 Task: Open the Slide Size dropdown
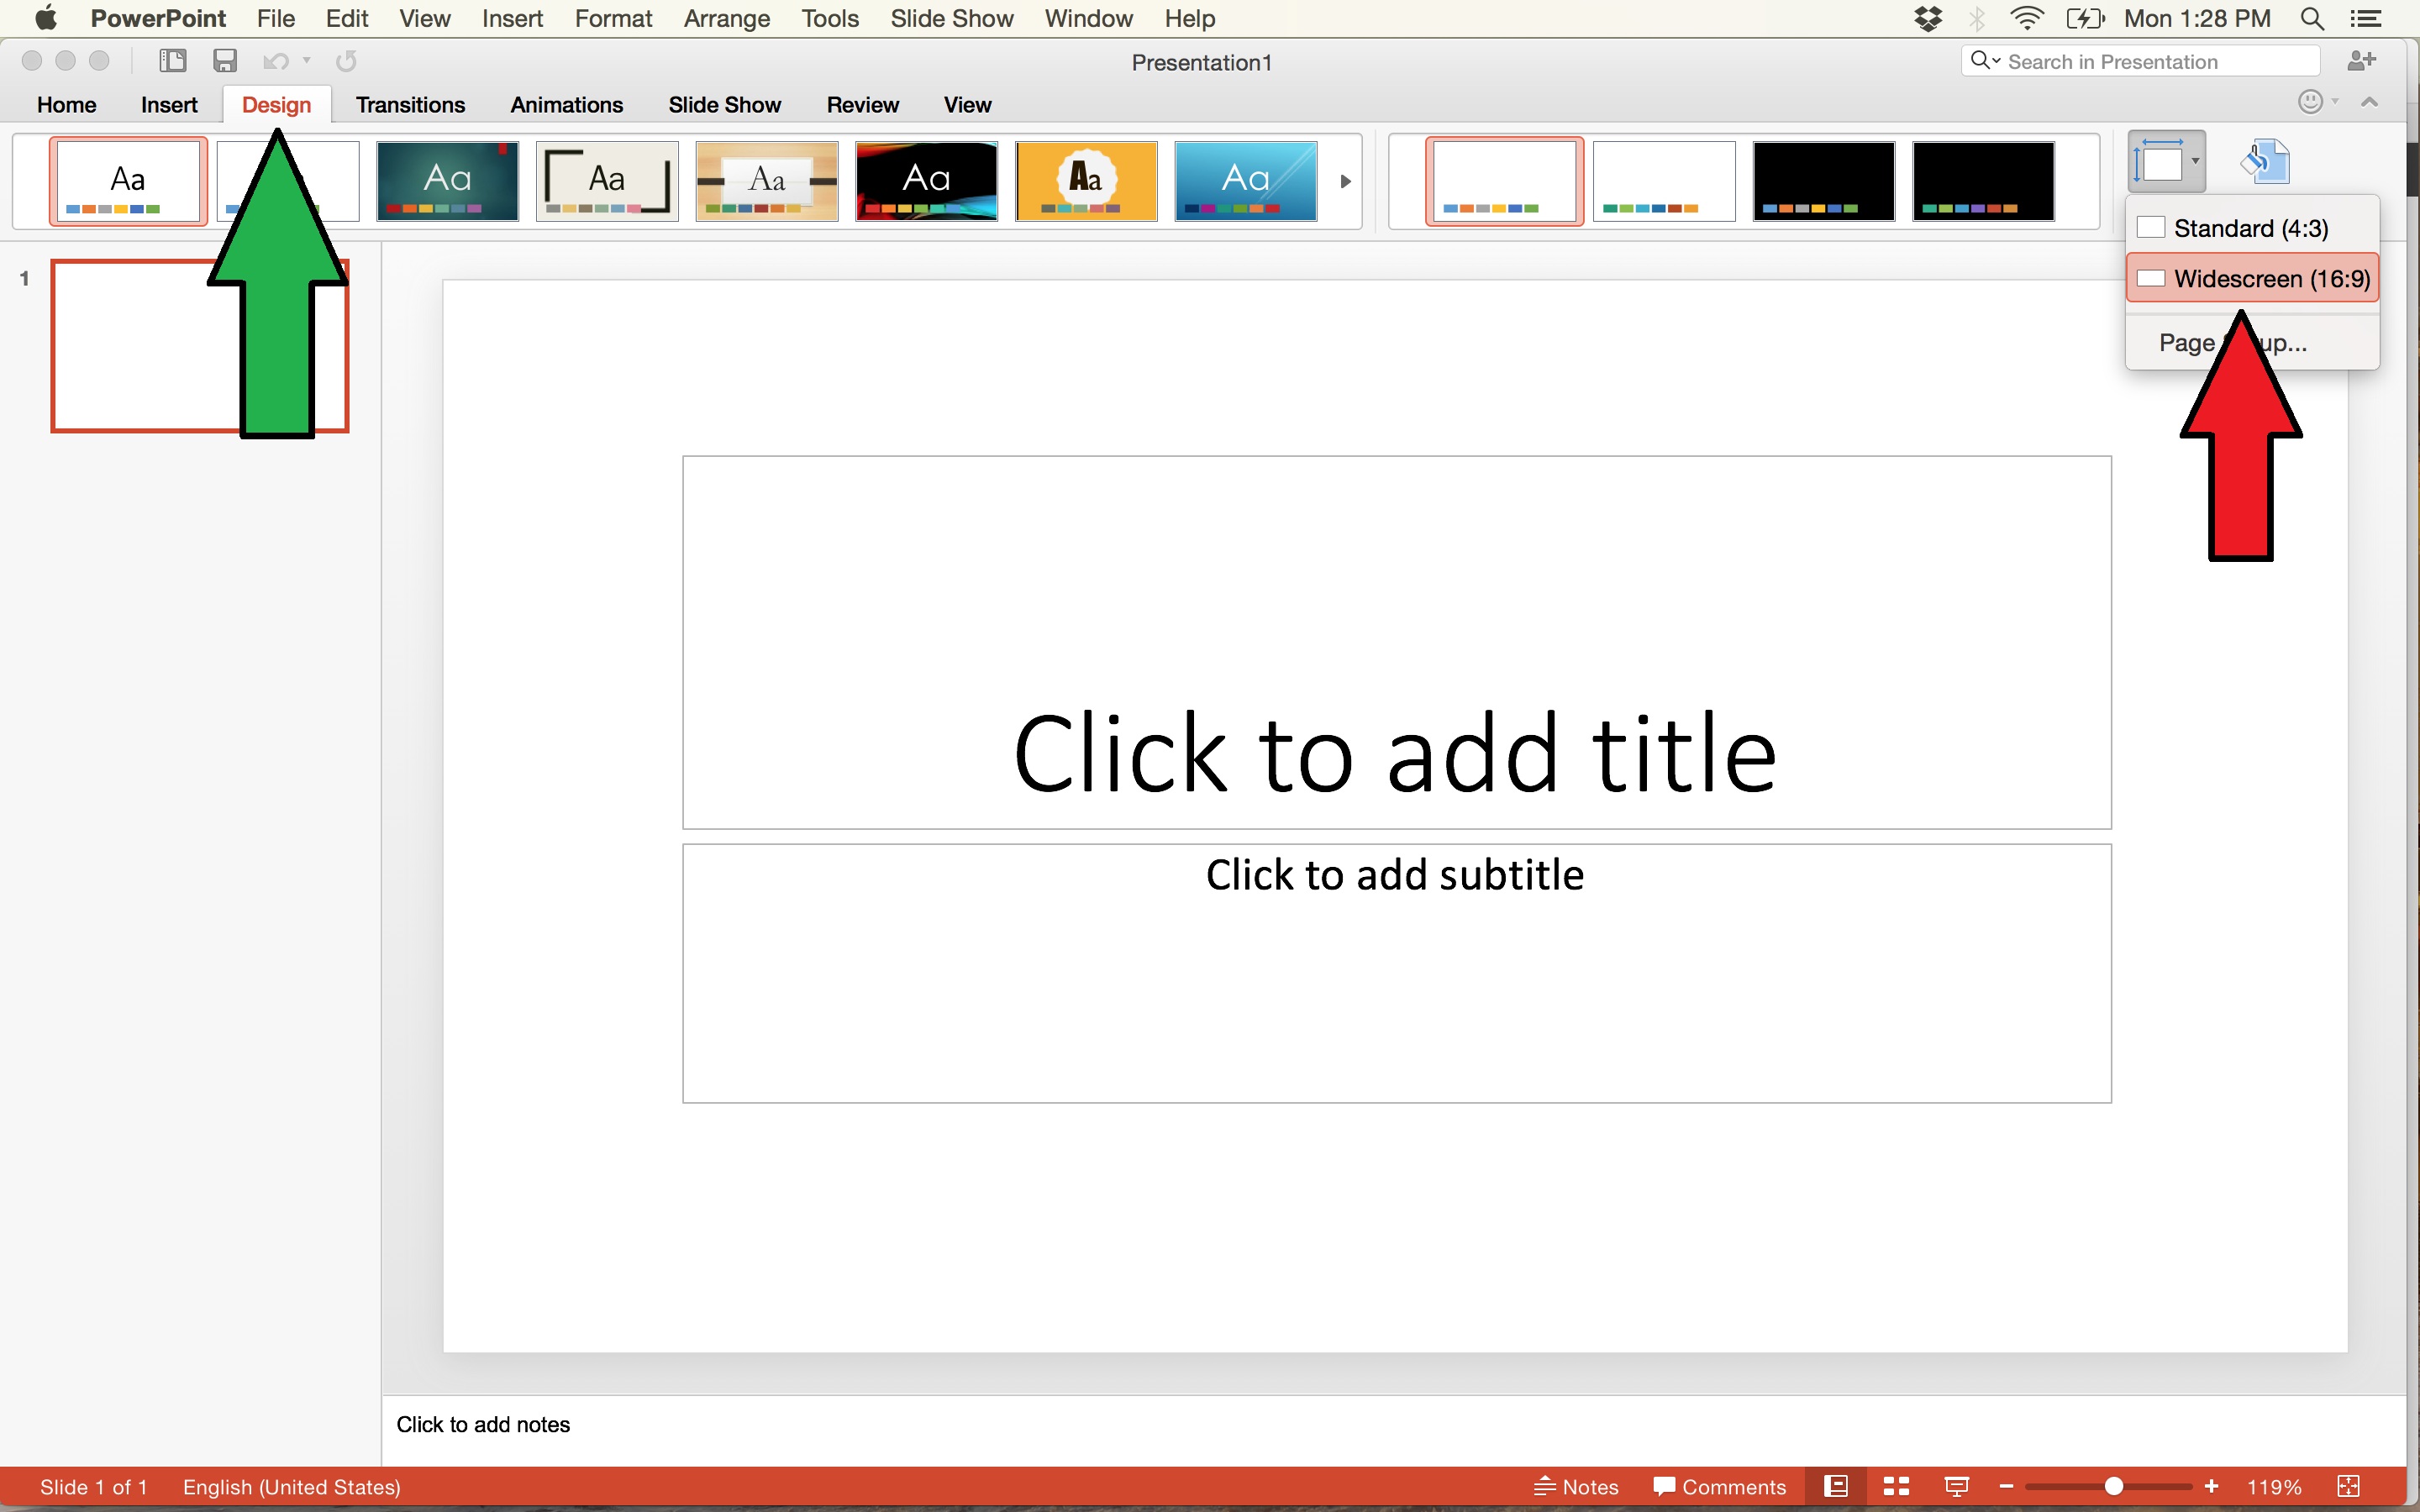(x=2166, y=161)
